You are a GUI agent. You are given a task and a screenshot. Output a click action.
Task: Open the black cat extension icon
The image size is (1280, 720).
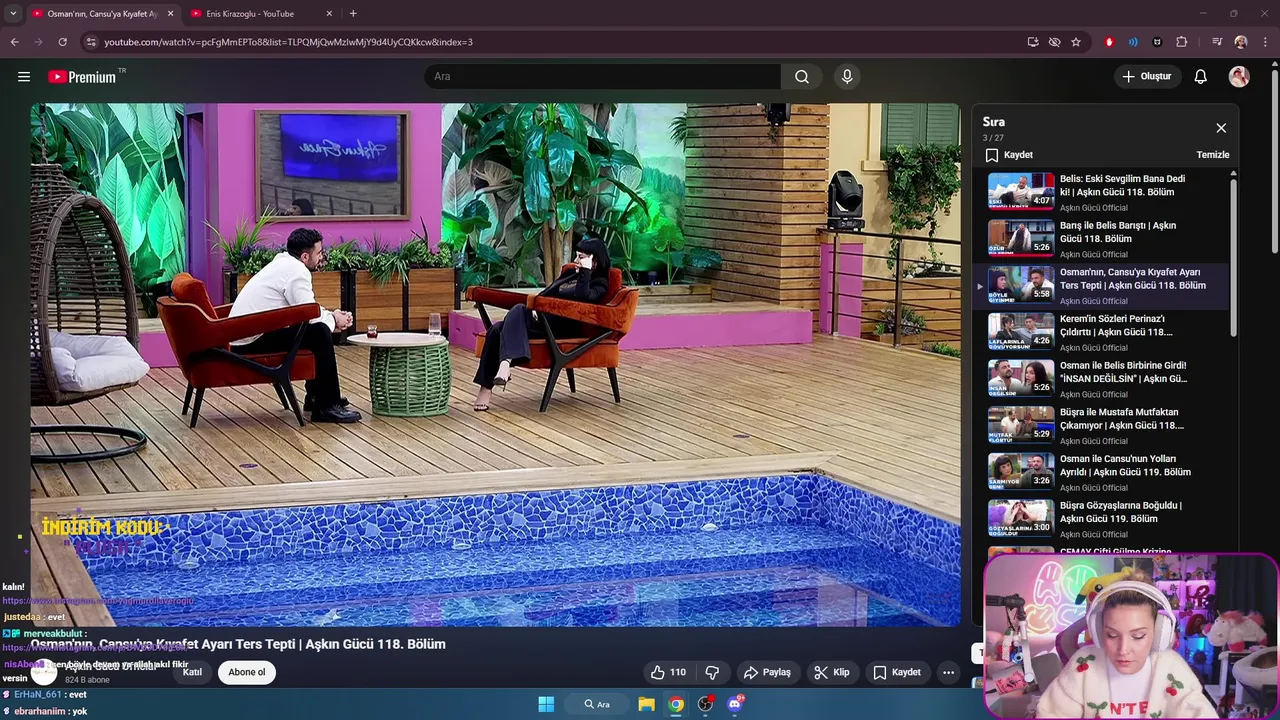click(1157, 42)
